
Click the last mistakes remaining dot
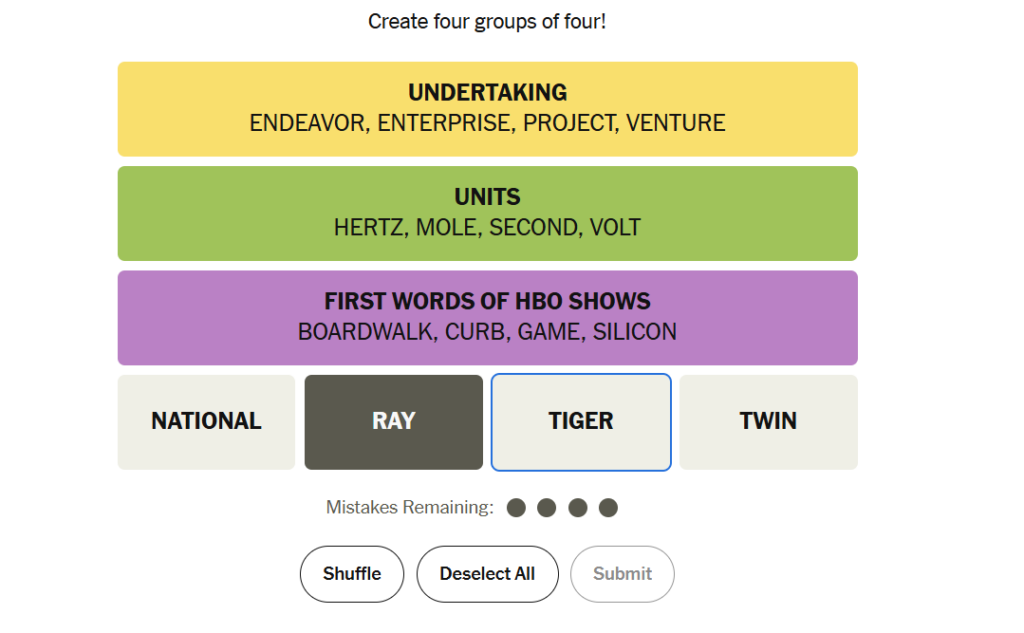click(608, 508)
